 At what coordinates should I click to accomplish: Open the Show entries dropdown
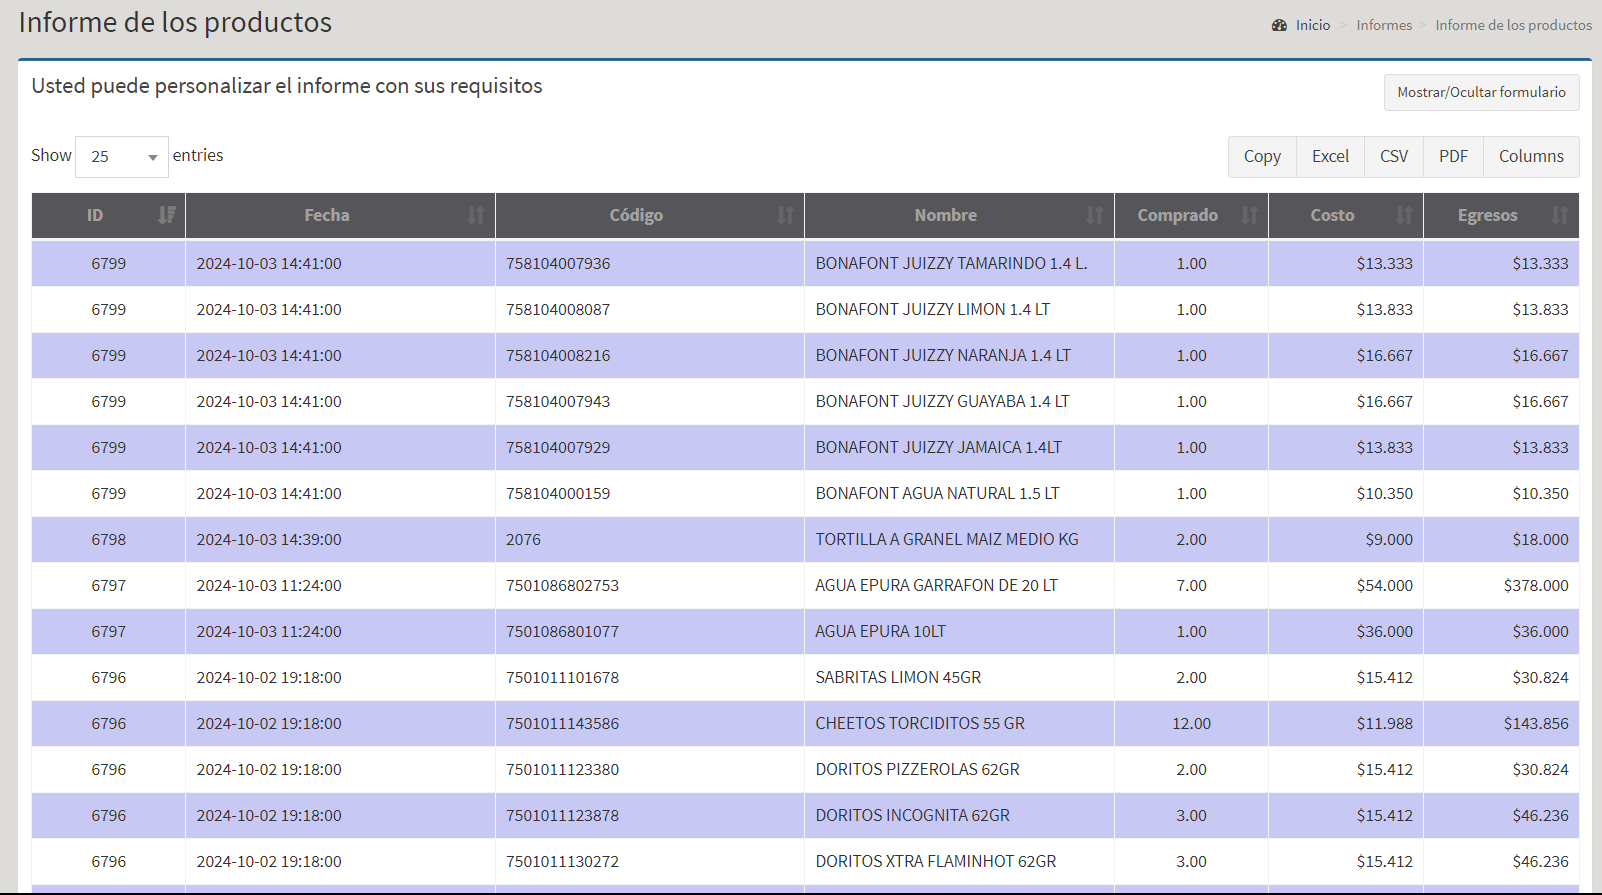[122, 157]
